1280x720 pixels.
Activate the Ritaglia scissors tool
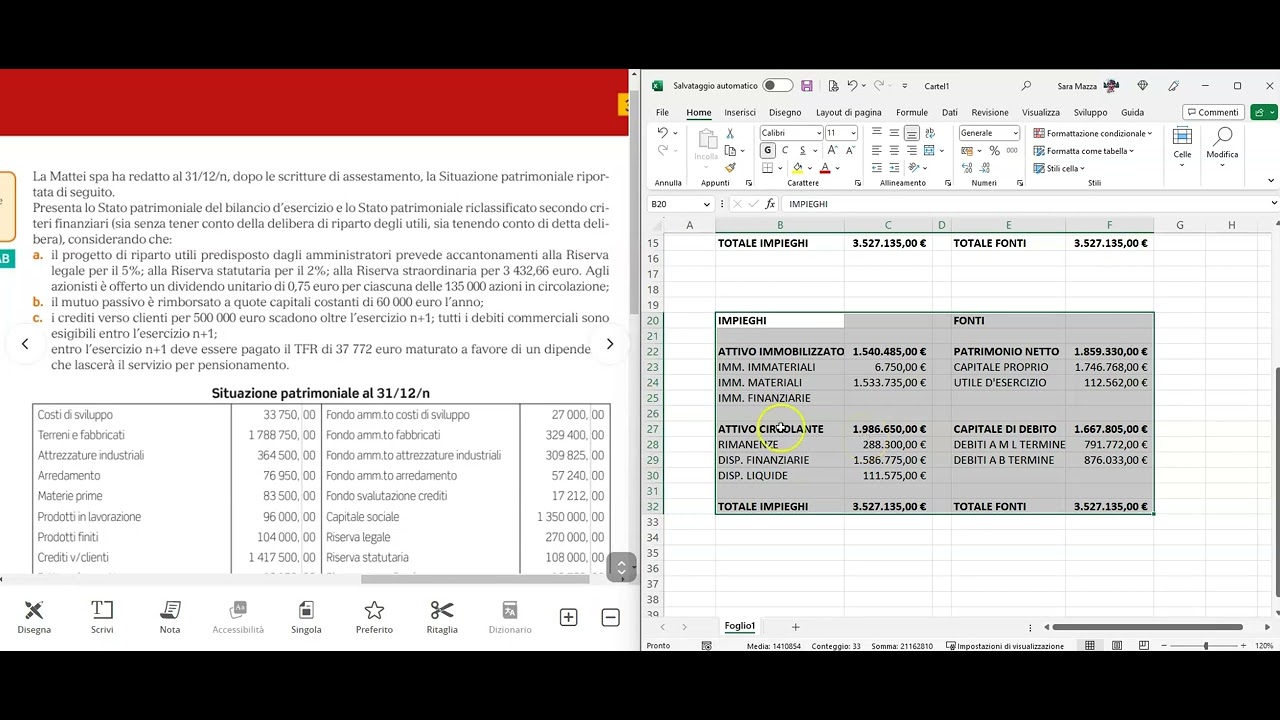click(x=442, y=617)
